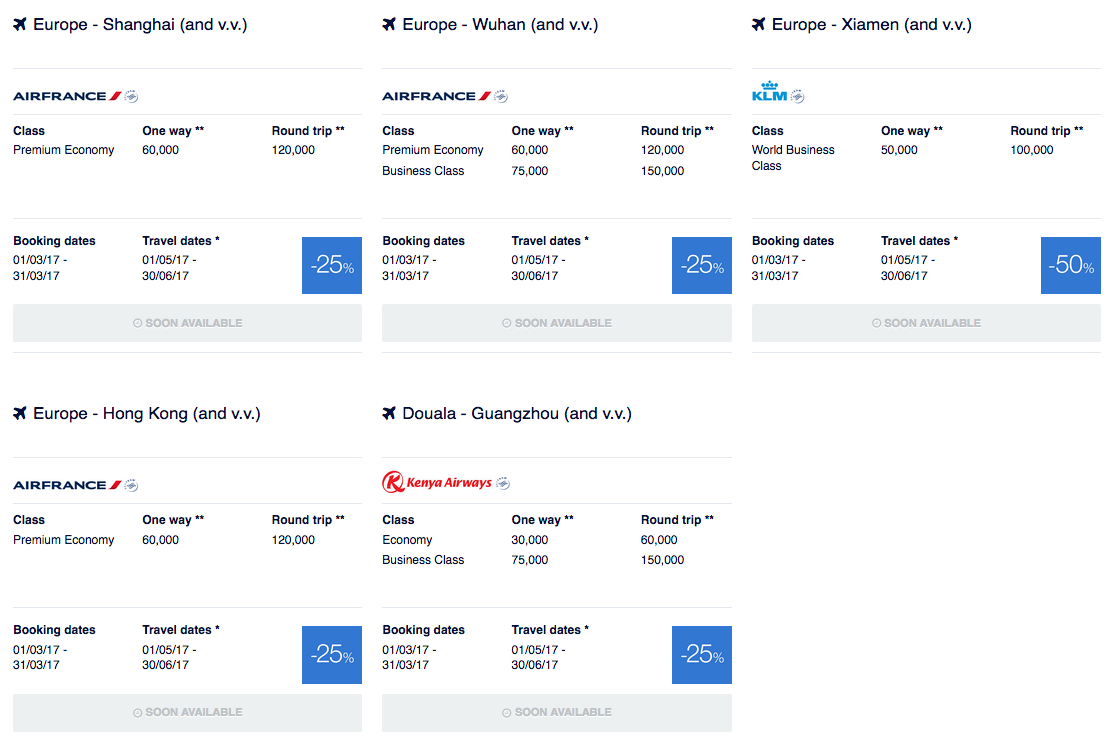Click the Air France logo in Shanghai card
Viewport: 1119px width, 739px height.
(75, 96)
